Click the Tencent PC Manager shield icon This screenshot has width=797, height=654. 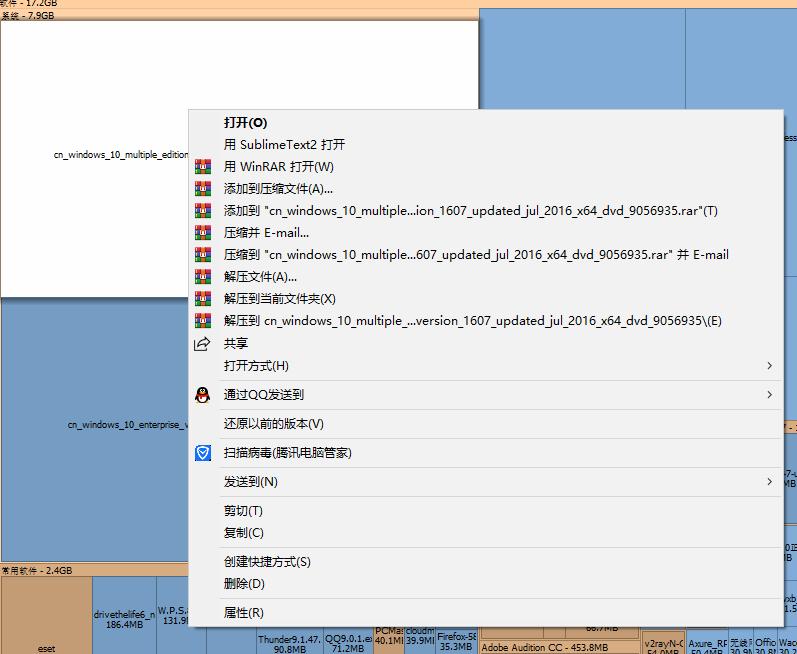click(x=203, y=453)
